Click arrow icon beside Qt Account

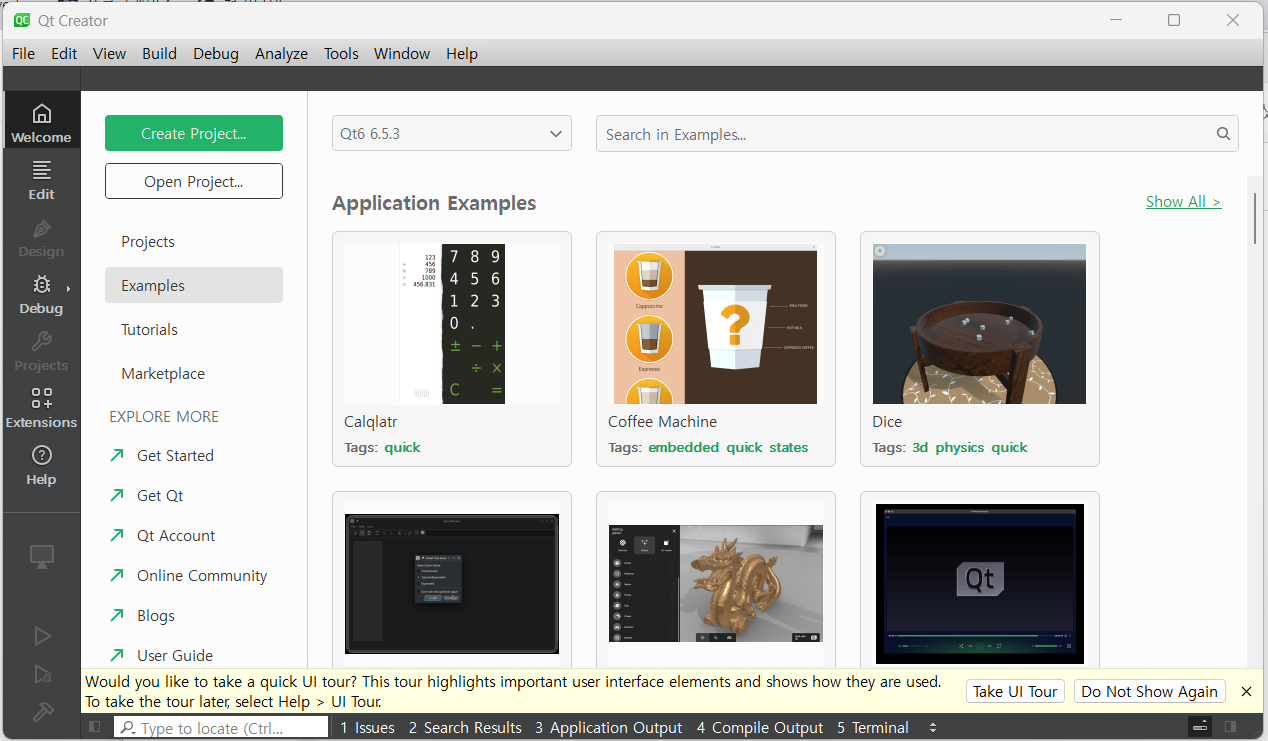click(x=117, y=535)
